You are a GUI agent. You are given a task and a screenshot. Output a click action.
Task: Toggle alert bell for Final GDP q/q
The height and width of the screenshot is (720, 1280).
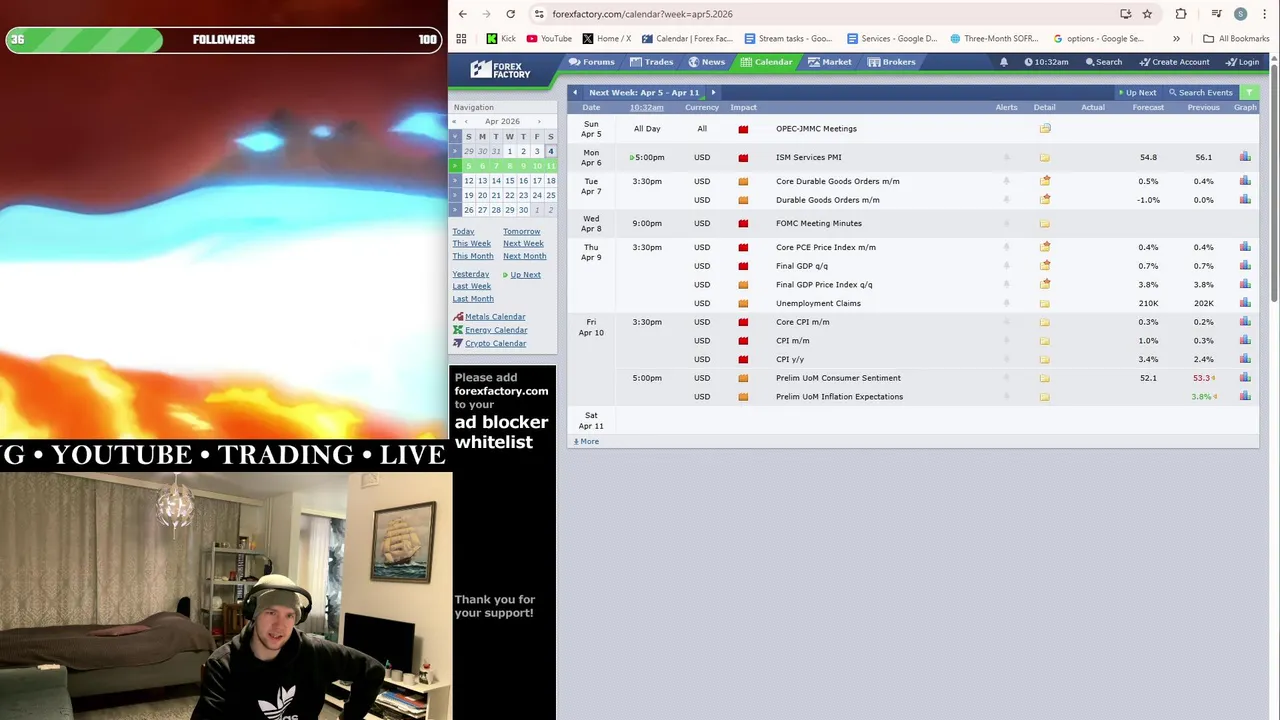(x=1006, y=266)
